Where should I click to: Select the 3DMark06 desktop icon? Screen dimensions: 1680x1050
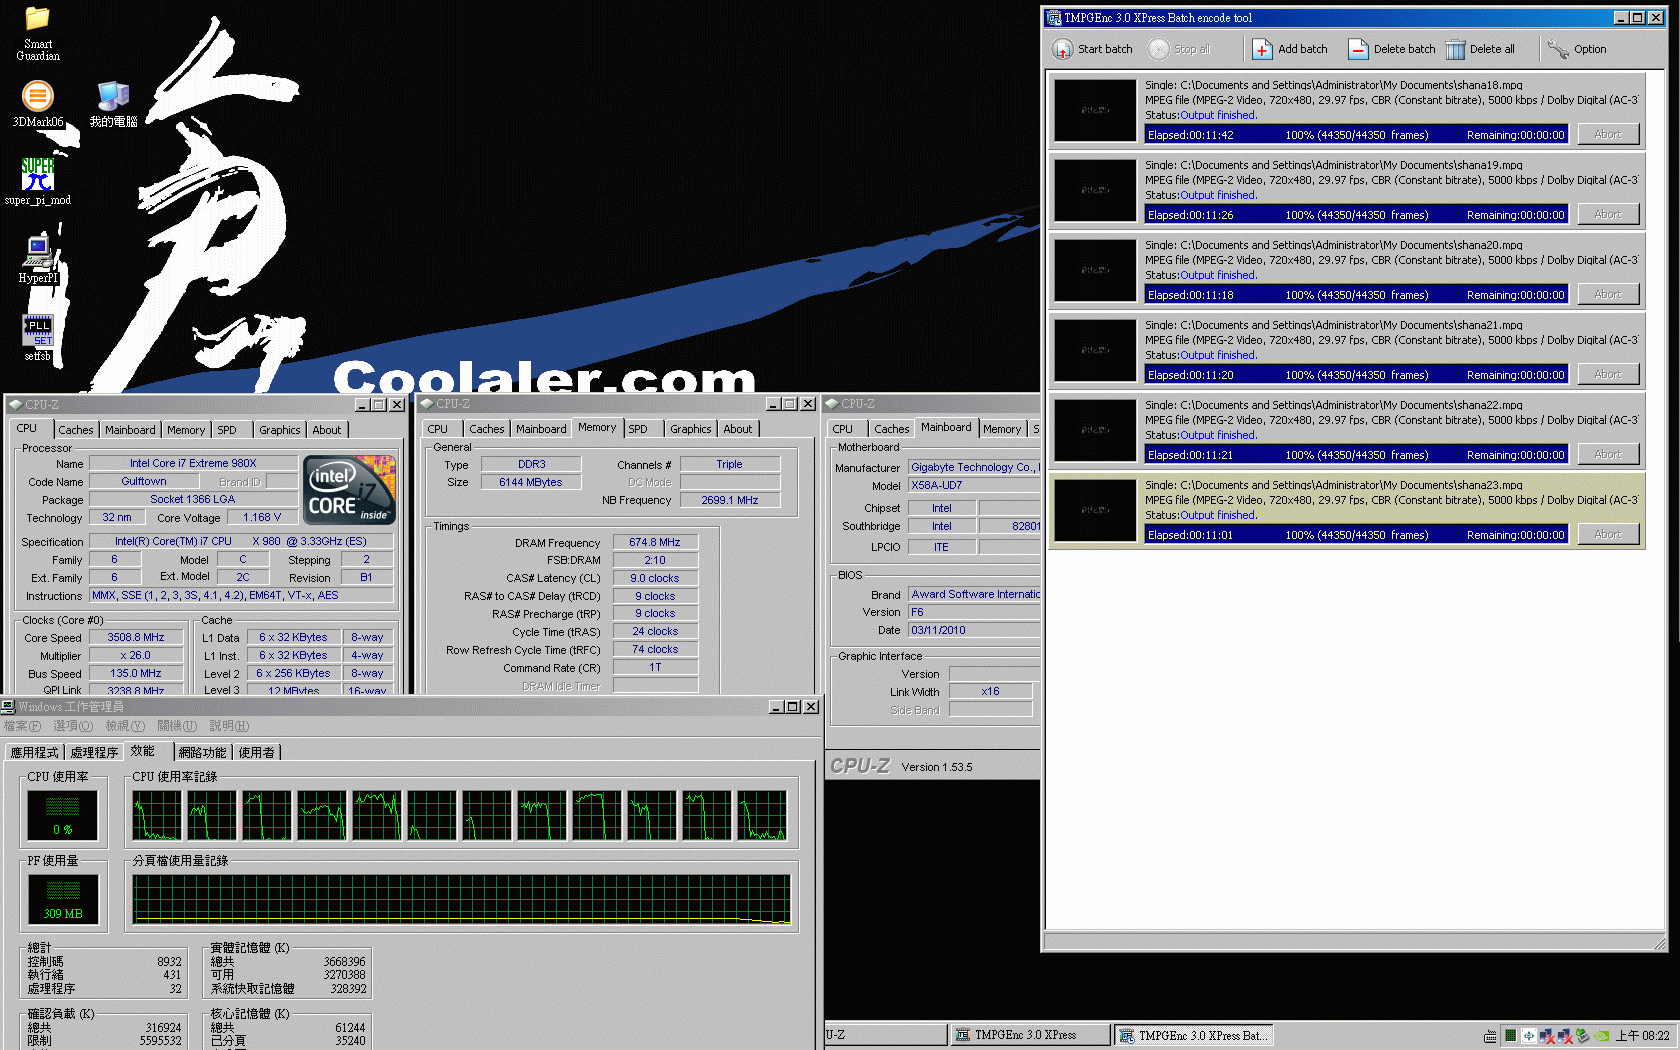click(x=38, y=103)
